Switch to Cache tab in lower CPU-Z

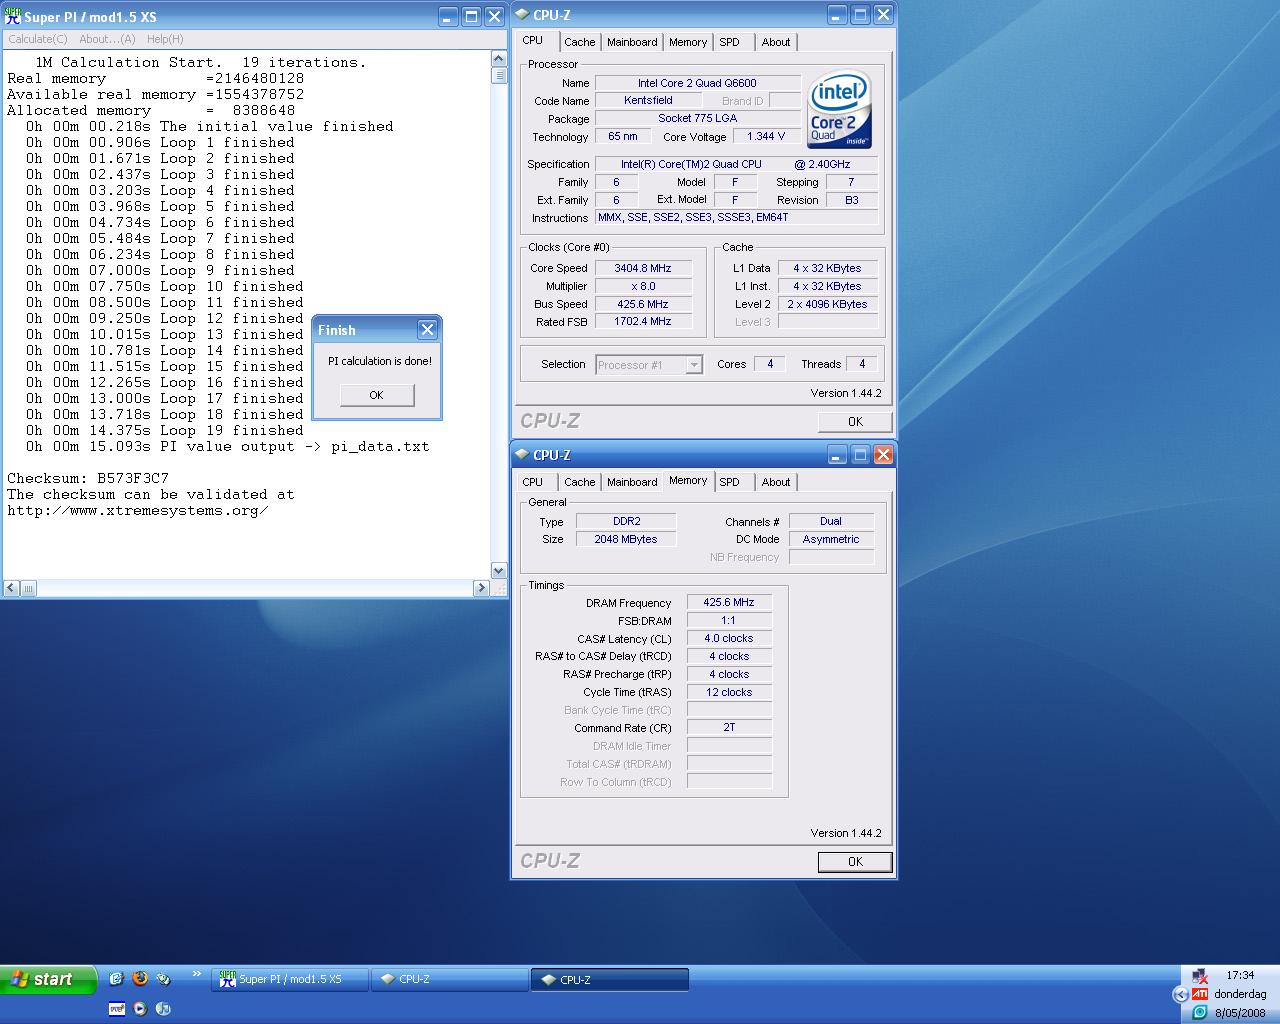tap(579, 482)
